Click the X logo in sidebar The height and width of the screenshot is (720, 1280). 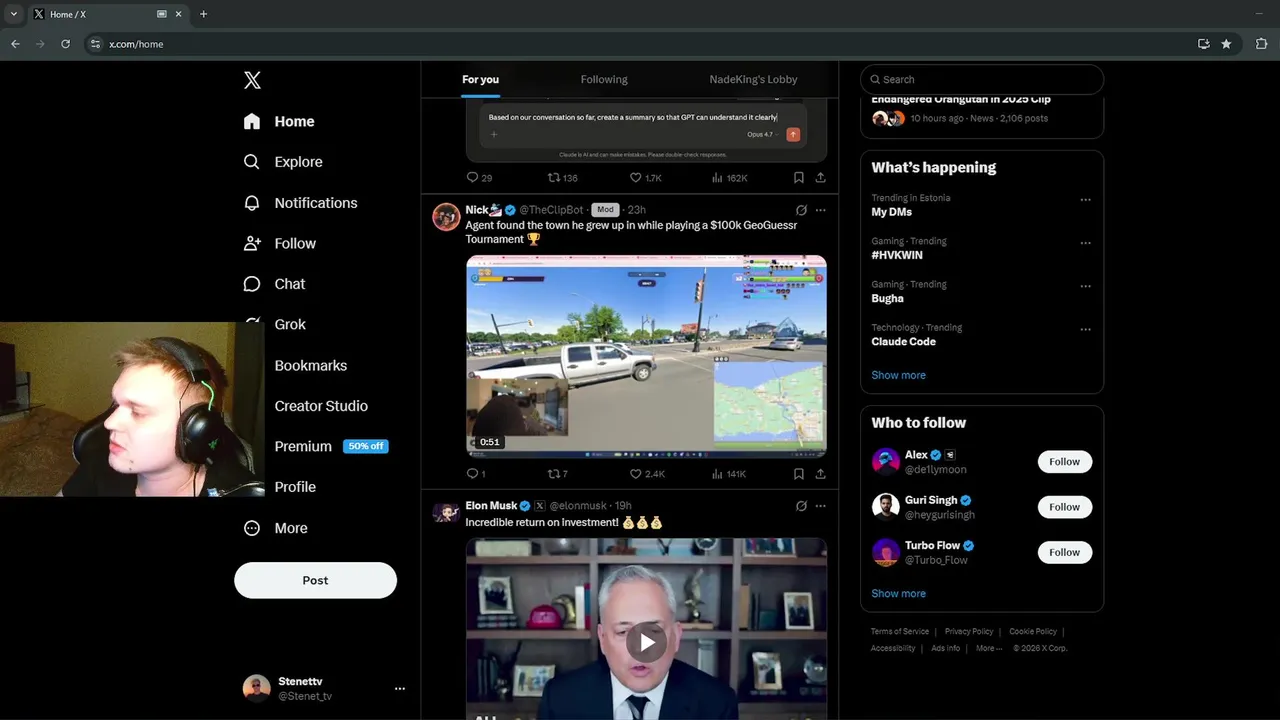[x=252, y=80]
